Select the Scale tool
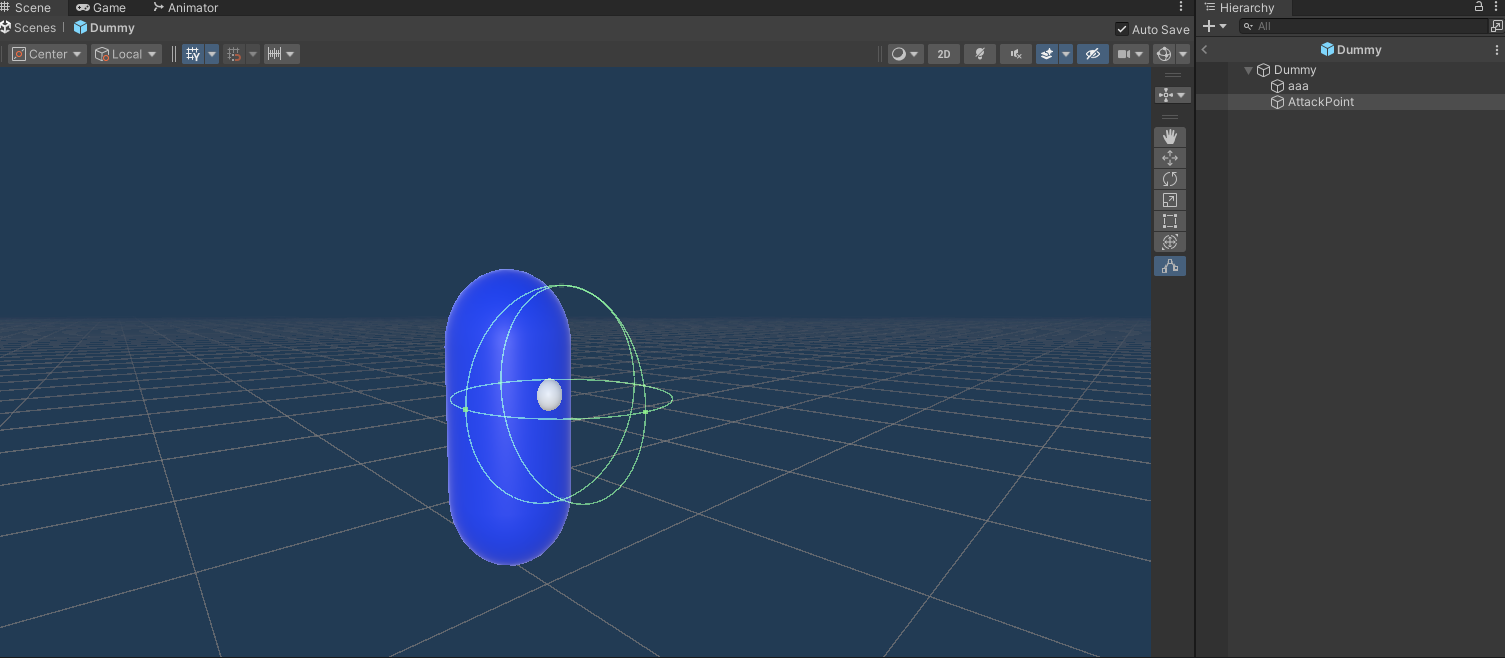 tap(1170, 200)
